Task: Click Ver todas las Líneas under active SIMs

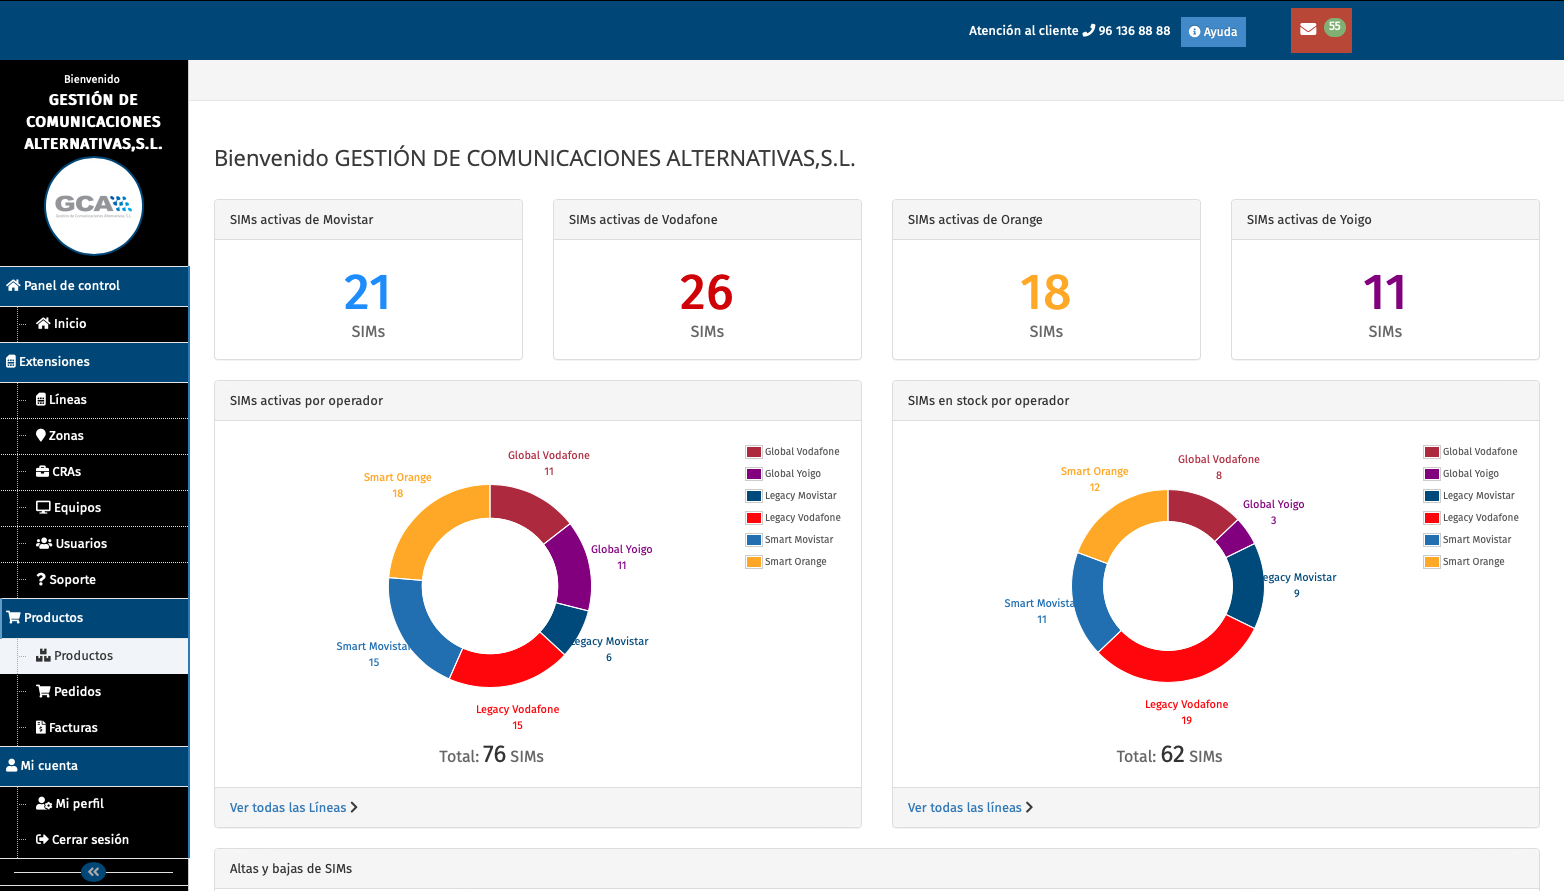Action: tap(294, 808)
